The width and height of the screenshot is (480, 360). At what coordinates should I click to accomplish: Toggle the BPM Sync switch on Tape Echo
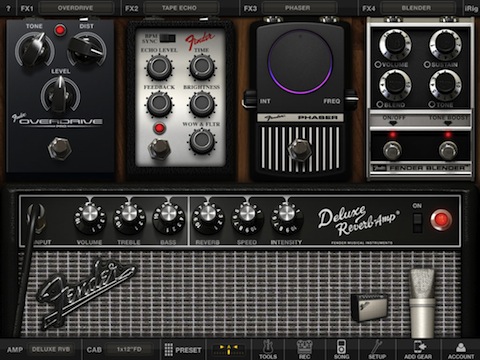coord(167,38)
